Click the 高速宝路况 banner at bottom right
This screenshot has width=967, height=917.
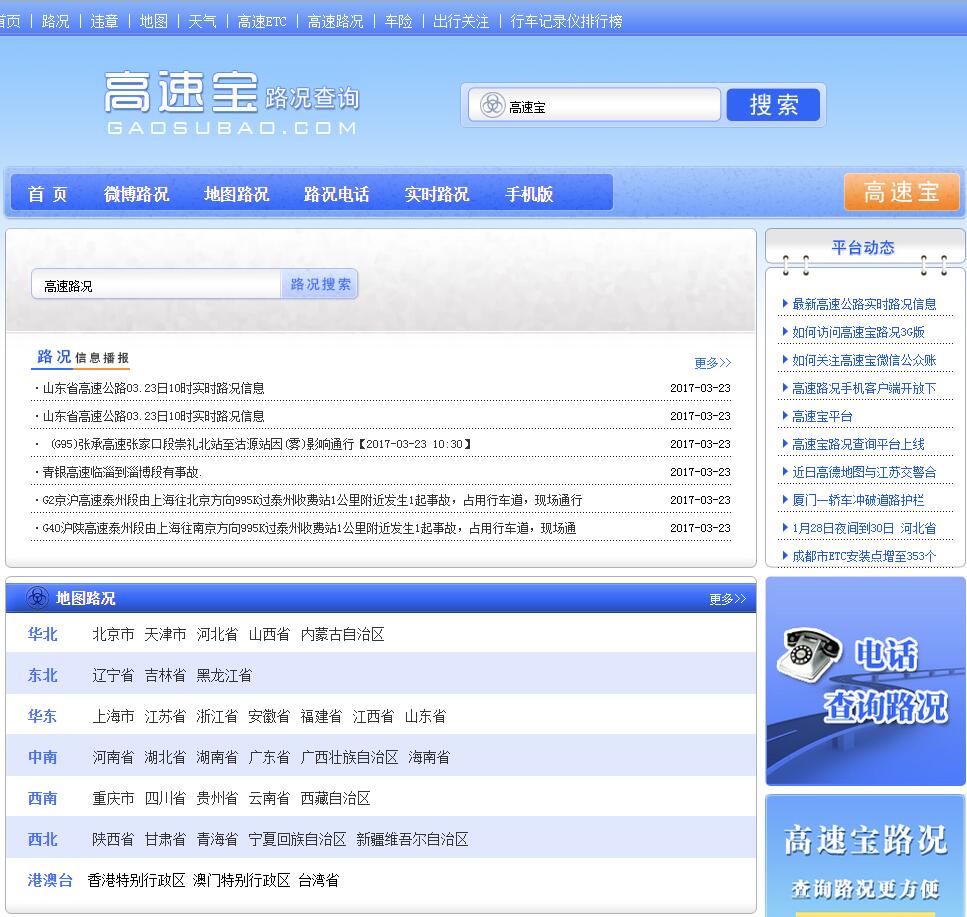pos(865,856)
